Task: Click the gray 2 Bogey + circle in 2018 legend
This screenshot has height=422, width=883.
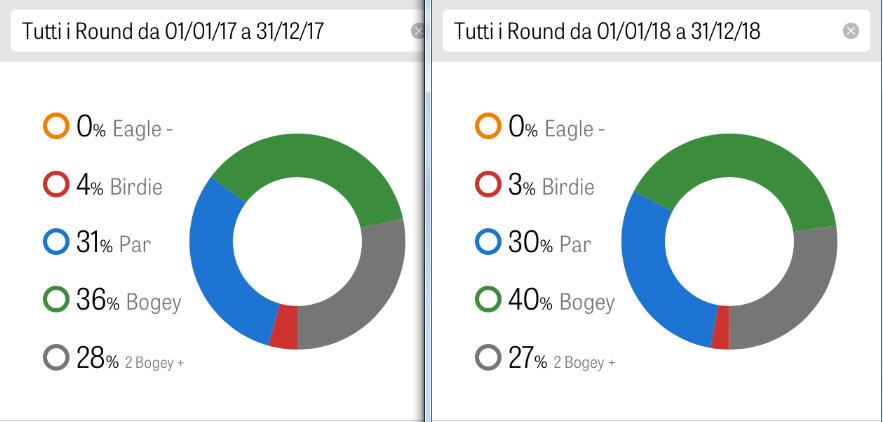Action: tap(488, 357)
